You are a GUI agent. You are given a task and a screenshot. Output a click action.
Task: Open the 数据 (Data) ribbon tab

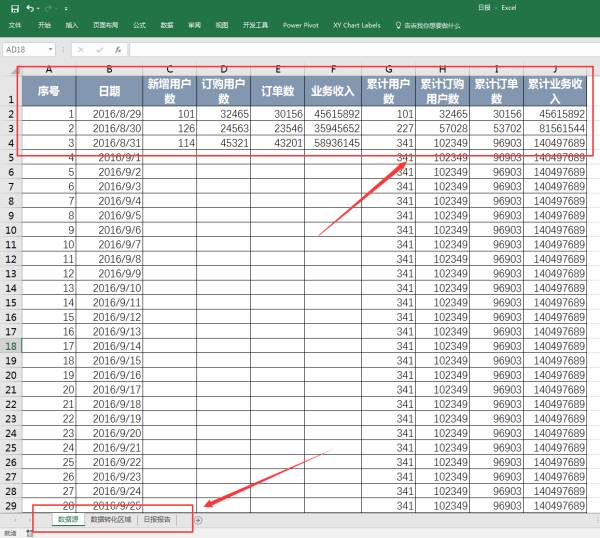(166, 25)
